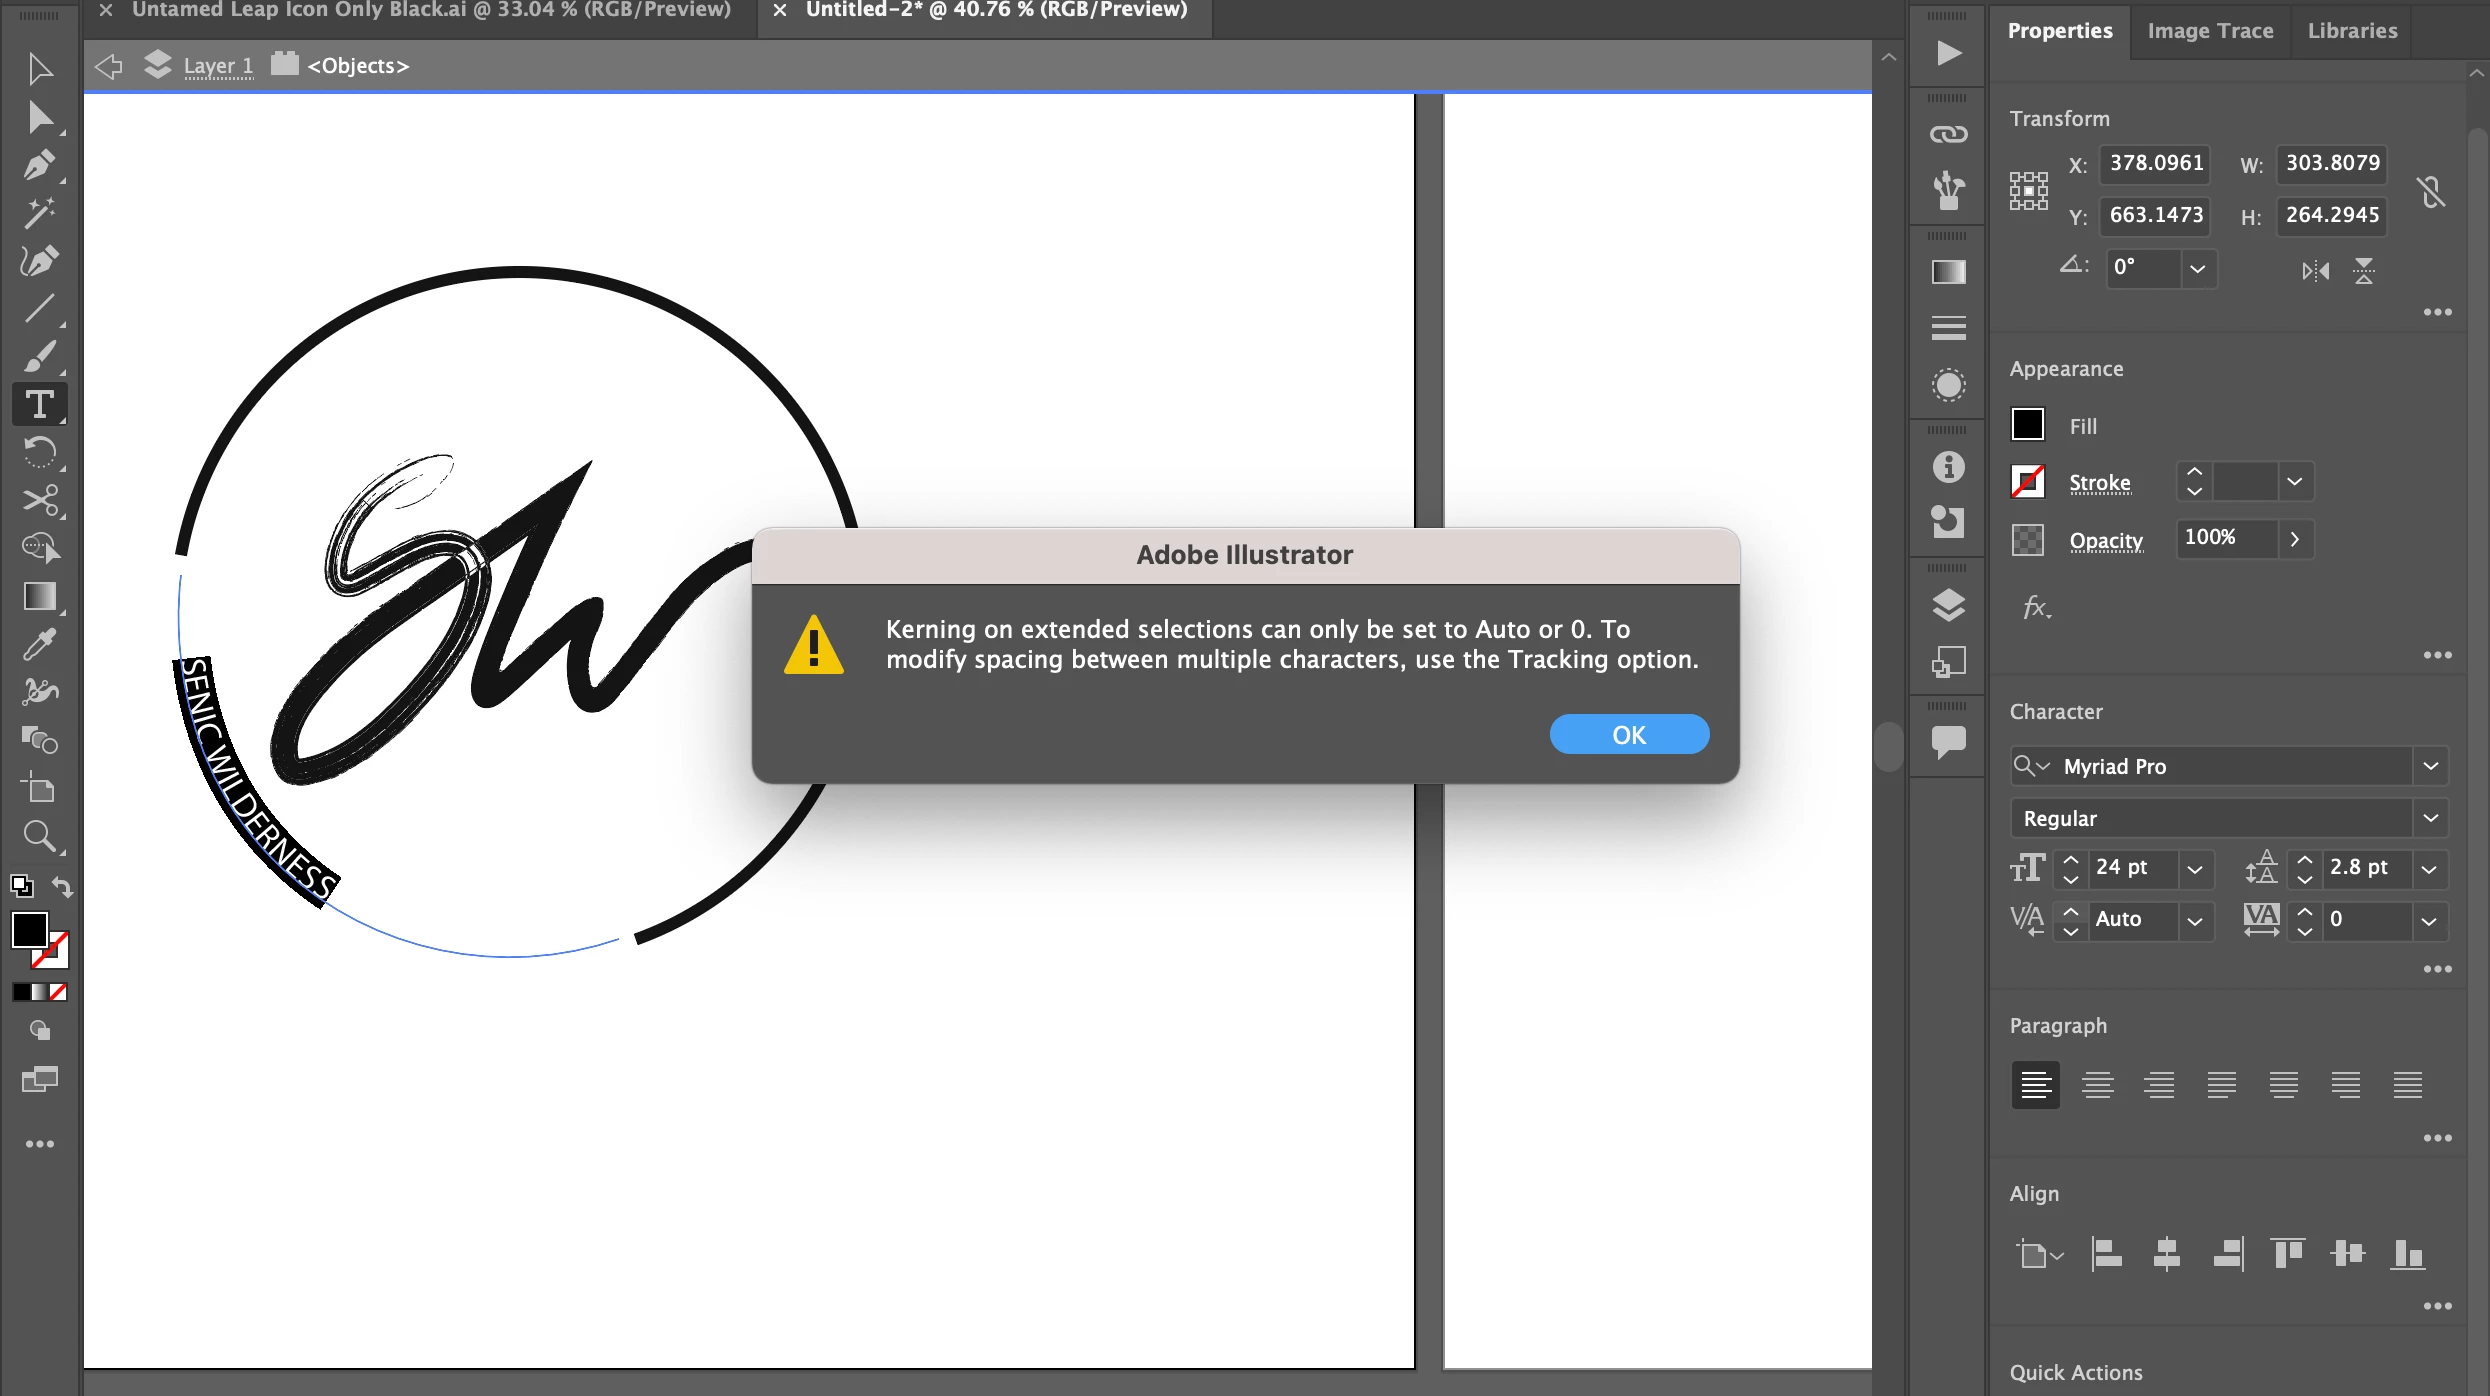
Task: Switch to the Image Trace tab
Action: tap(2210, 31)
